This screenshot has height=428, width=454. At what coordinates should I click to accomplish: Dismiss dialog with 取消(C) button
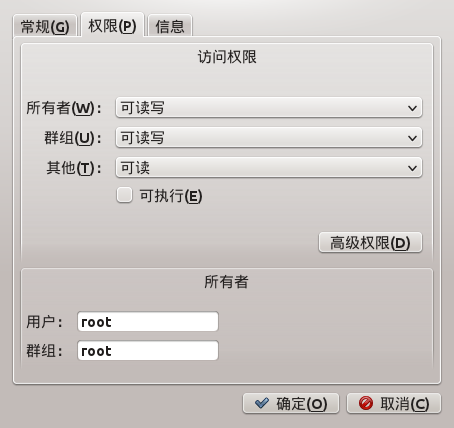coord(394,404)
